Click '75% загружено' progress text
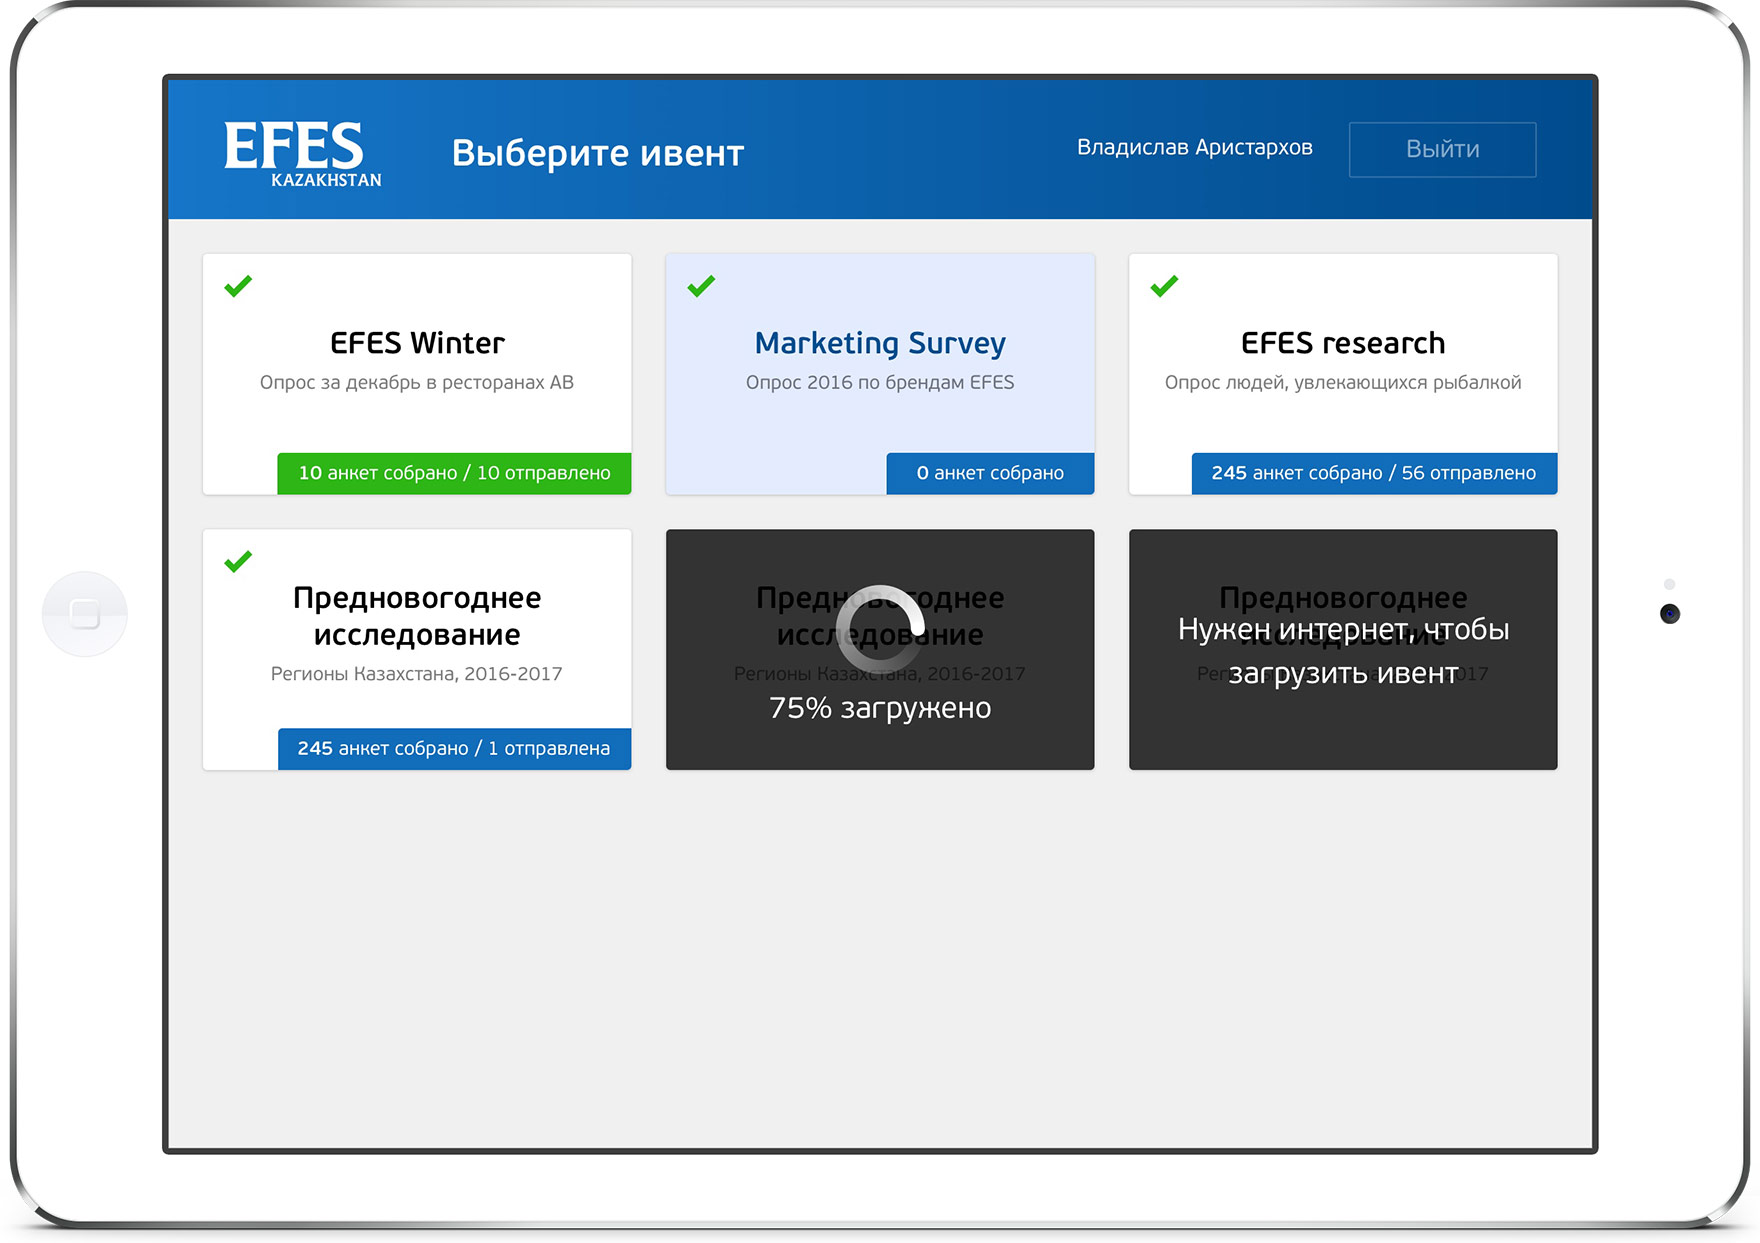The image size is (1760, 1243). tap(880, 708)
